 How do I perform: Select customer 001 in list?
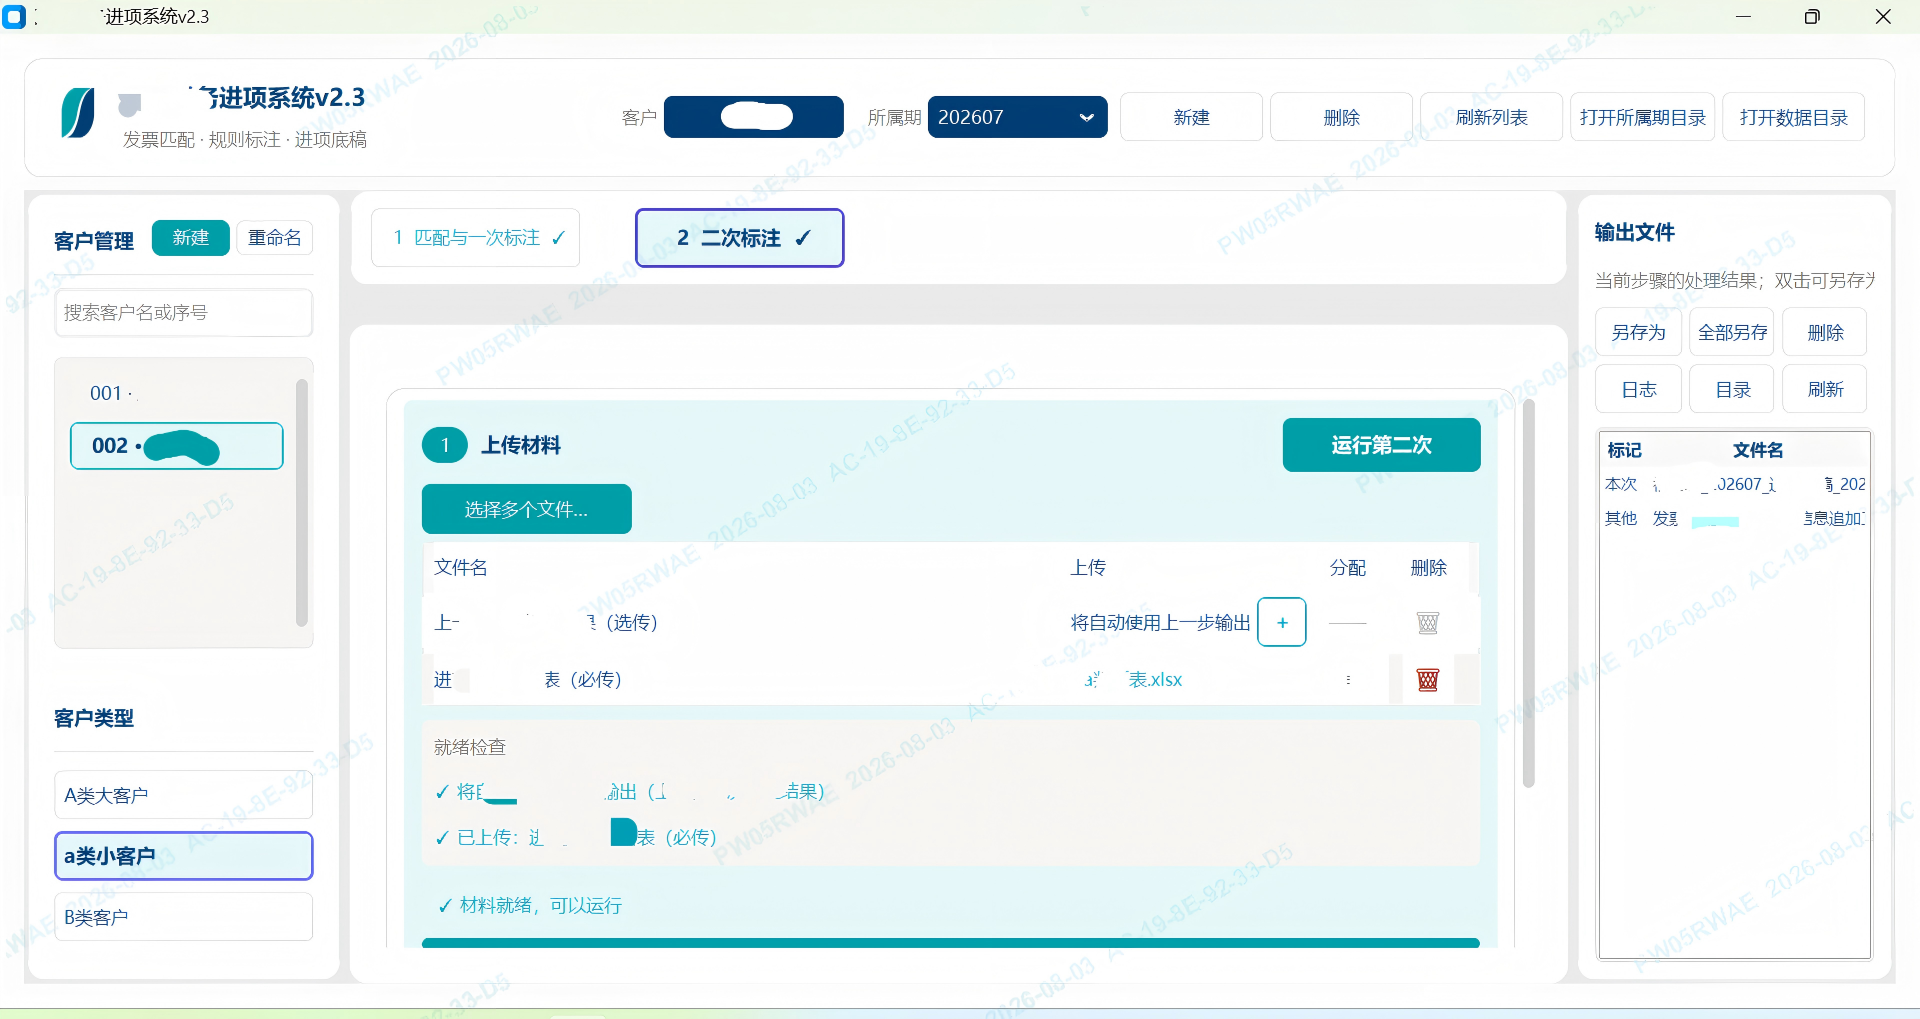tap(176, 393)
